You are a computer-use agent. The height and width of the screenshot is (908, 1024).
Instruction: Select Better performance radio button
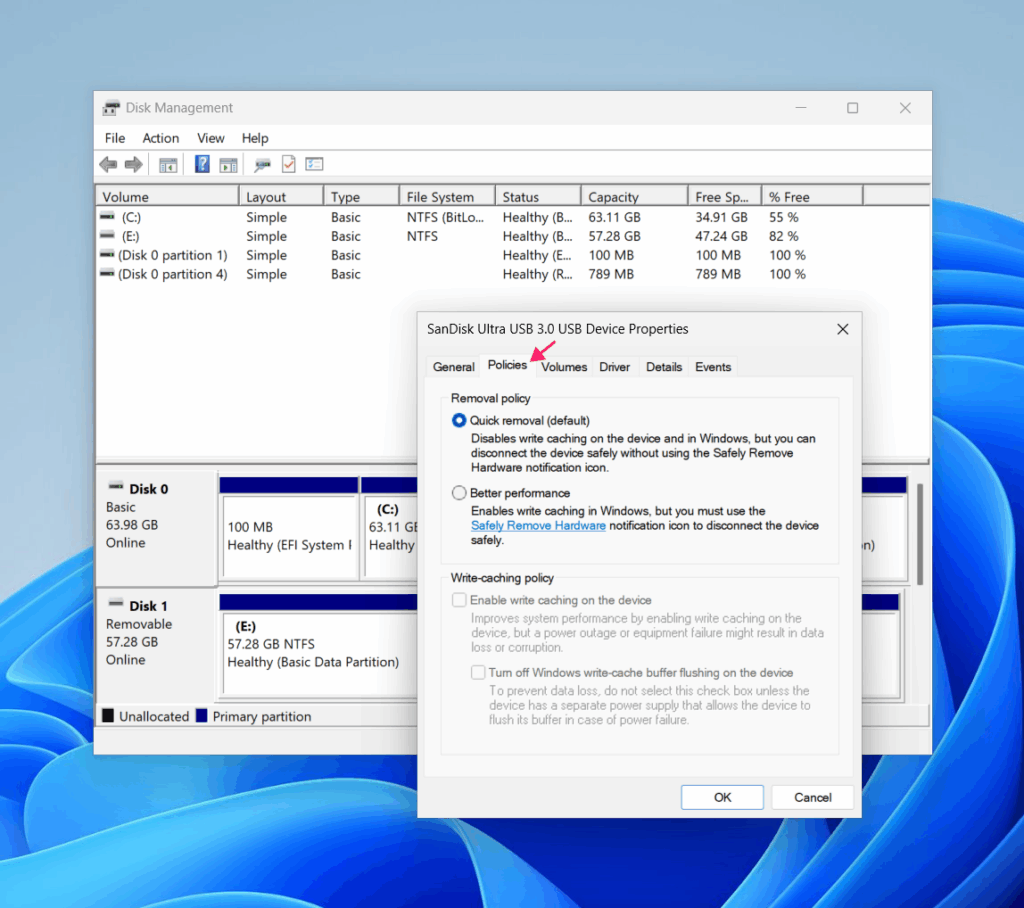pos(459,493)
